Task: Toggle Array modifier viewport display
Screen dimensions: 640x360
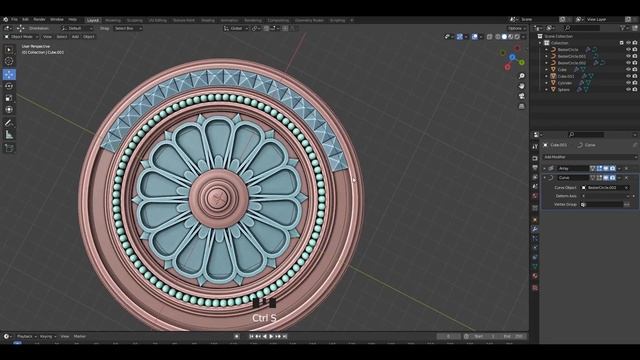Action: (x=606, y=168)
